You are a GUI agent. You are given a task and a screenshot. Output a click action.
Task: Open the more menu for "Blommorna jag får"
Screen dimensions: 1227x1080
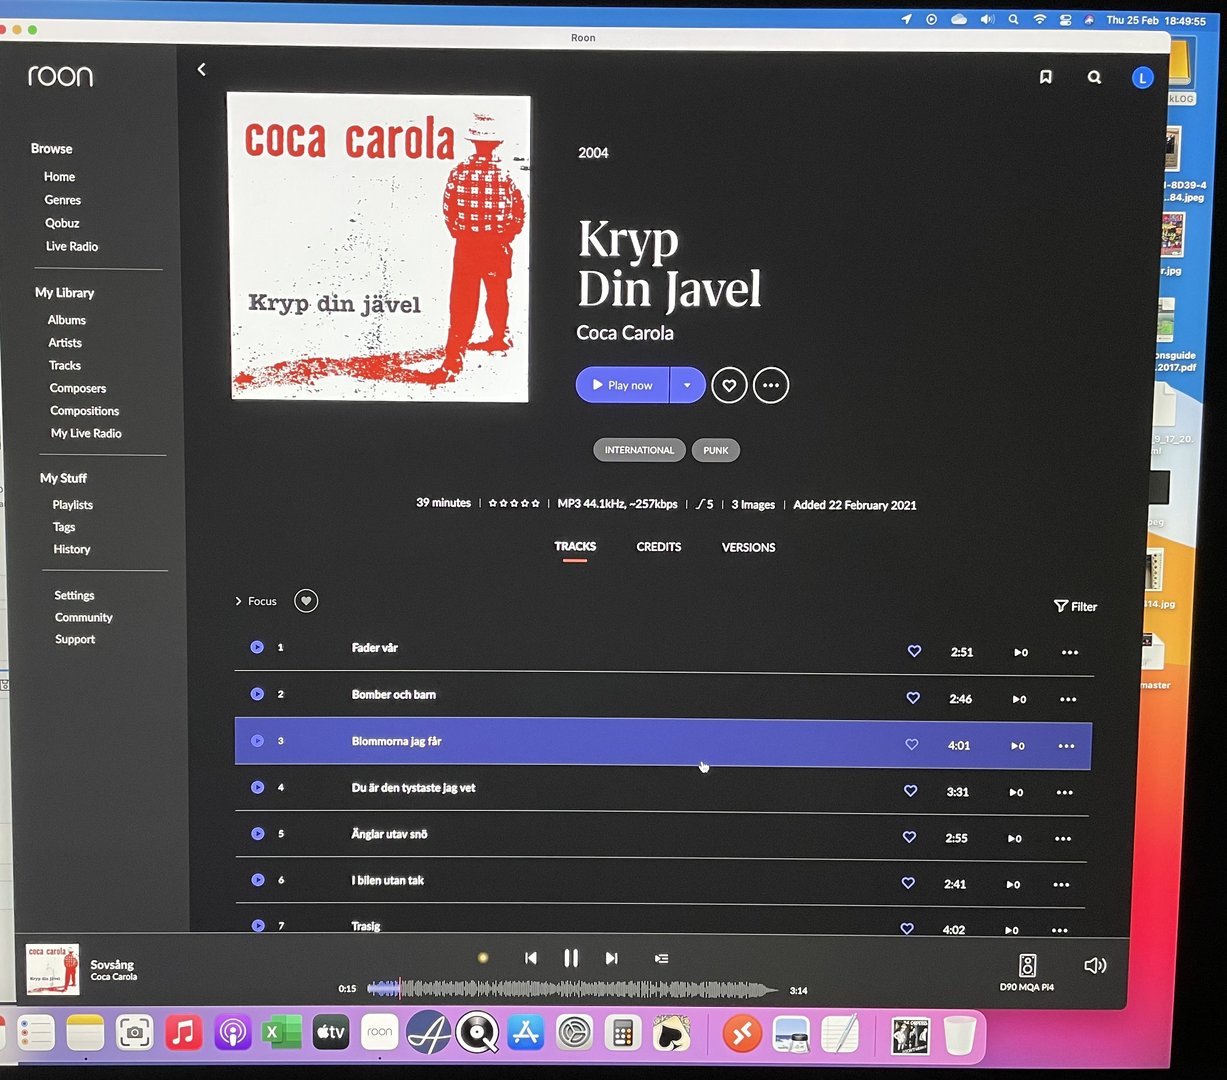[x=1066, y=746]
